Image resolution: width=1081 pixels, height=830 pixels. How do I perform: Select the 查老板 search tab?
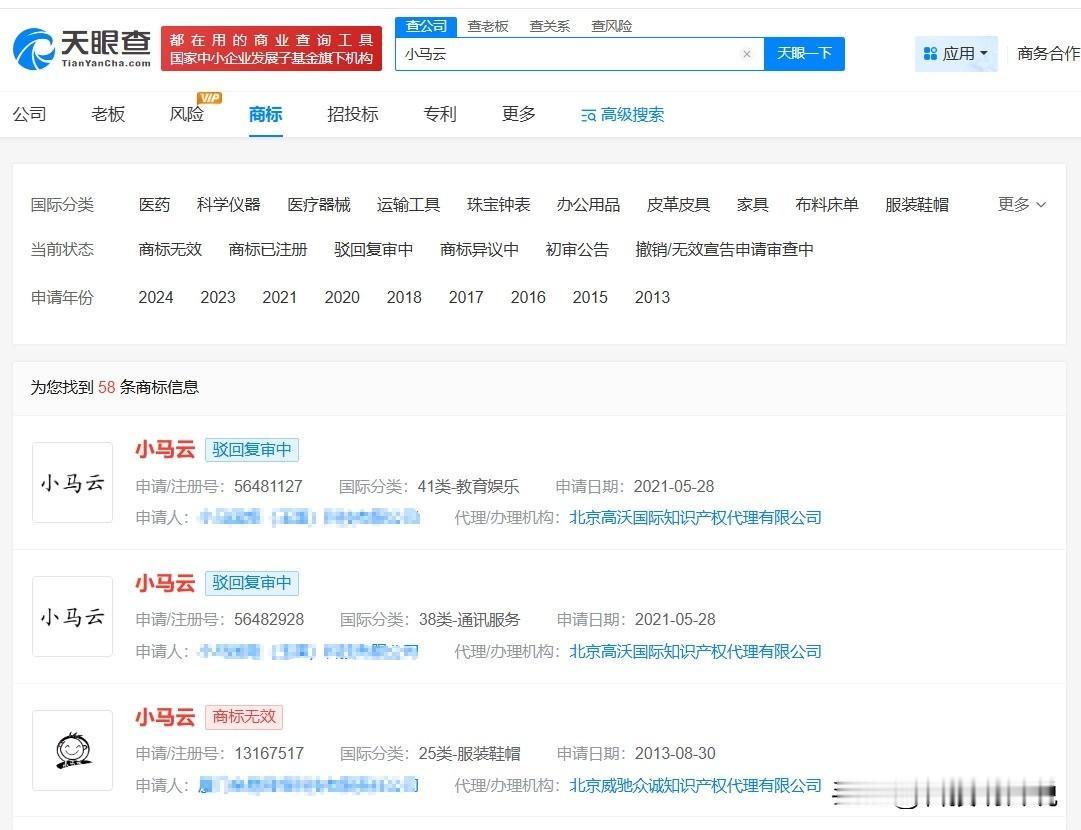[488, 26]
